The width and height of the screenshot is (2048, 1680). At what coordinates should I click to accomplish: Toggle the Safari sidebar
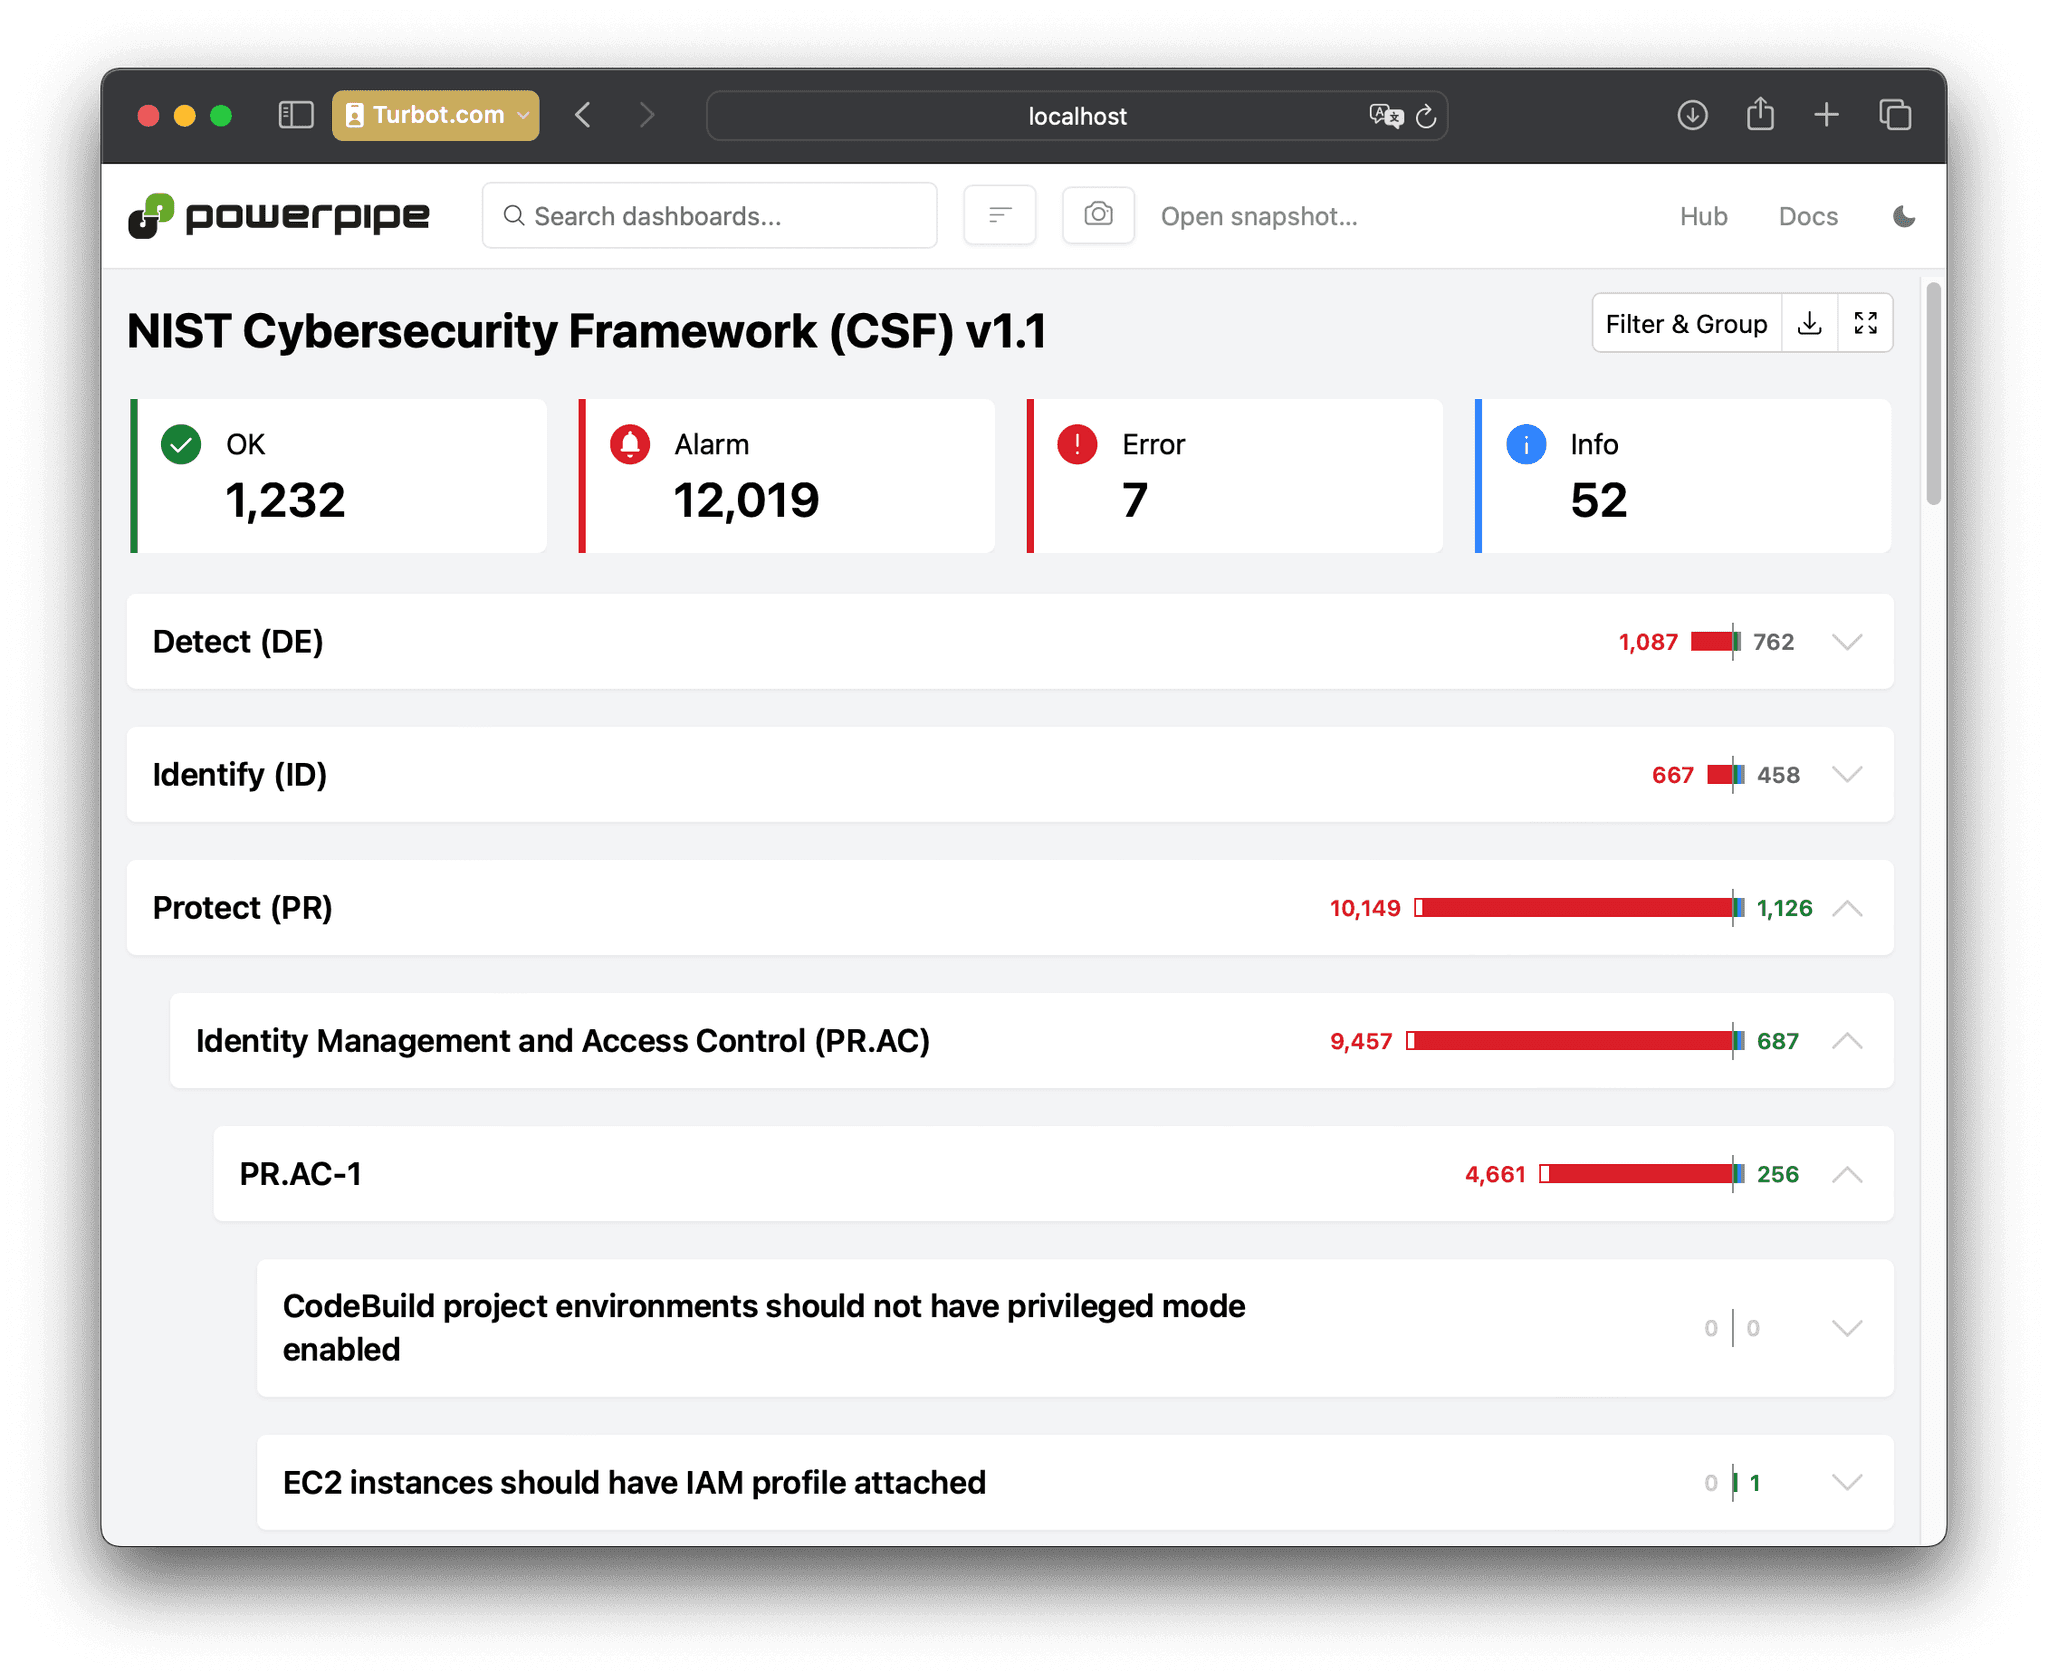tap(295, 115)
